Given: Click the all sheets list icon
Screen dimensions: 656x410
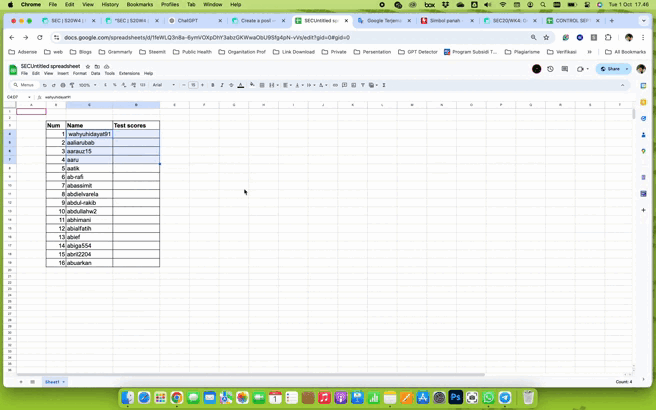Looking at the screenshot, I should (x=33, y=382).
